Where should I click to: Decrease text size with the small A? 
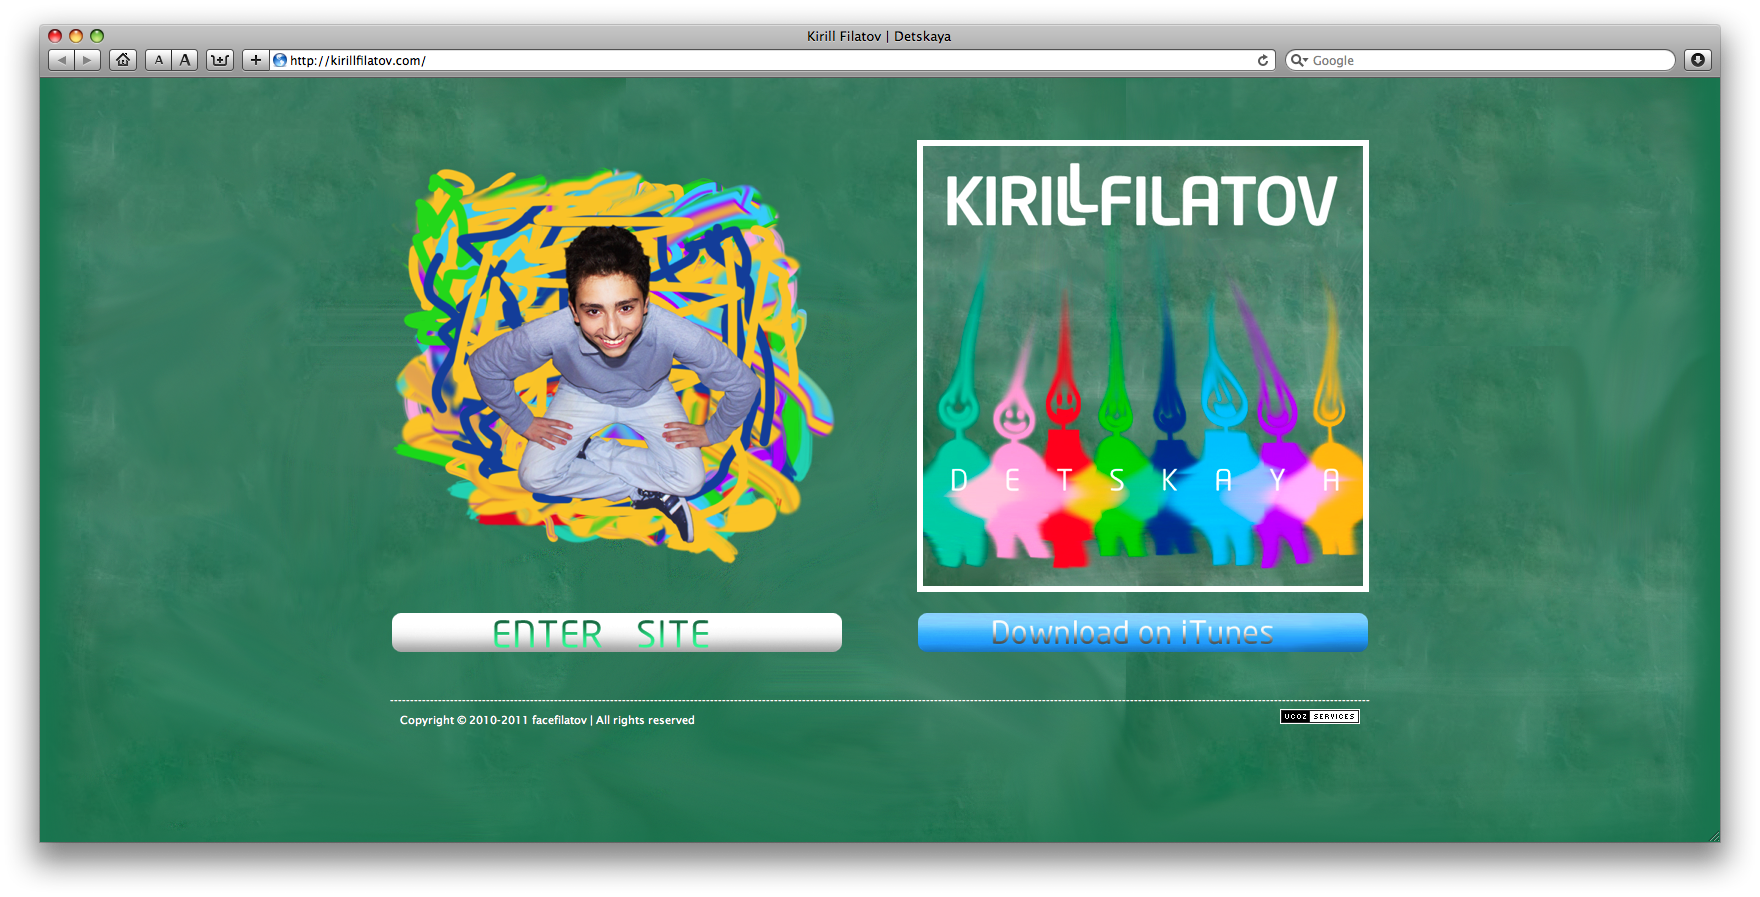(x=158, y=60)
